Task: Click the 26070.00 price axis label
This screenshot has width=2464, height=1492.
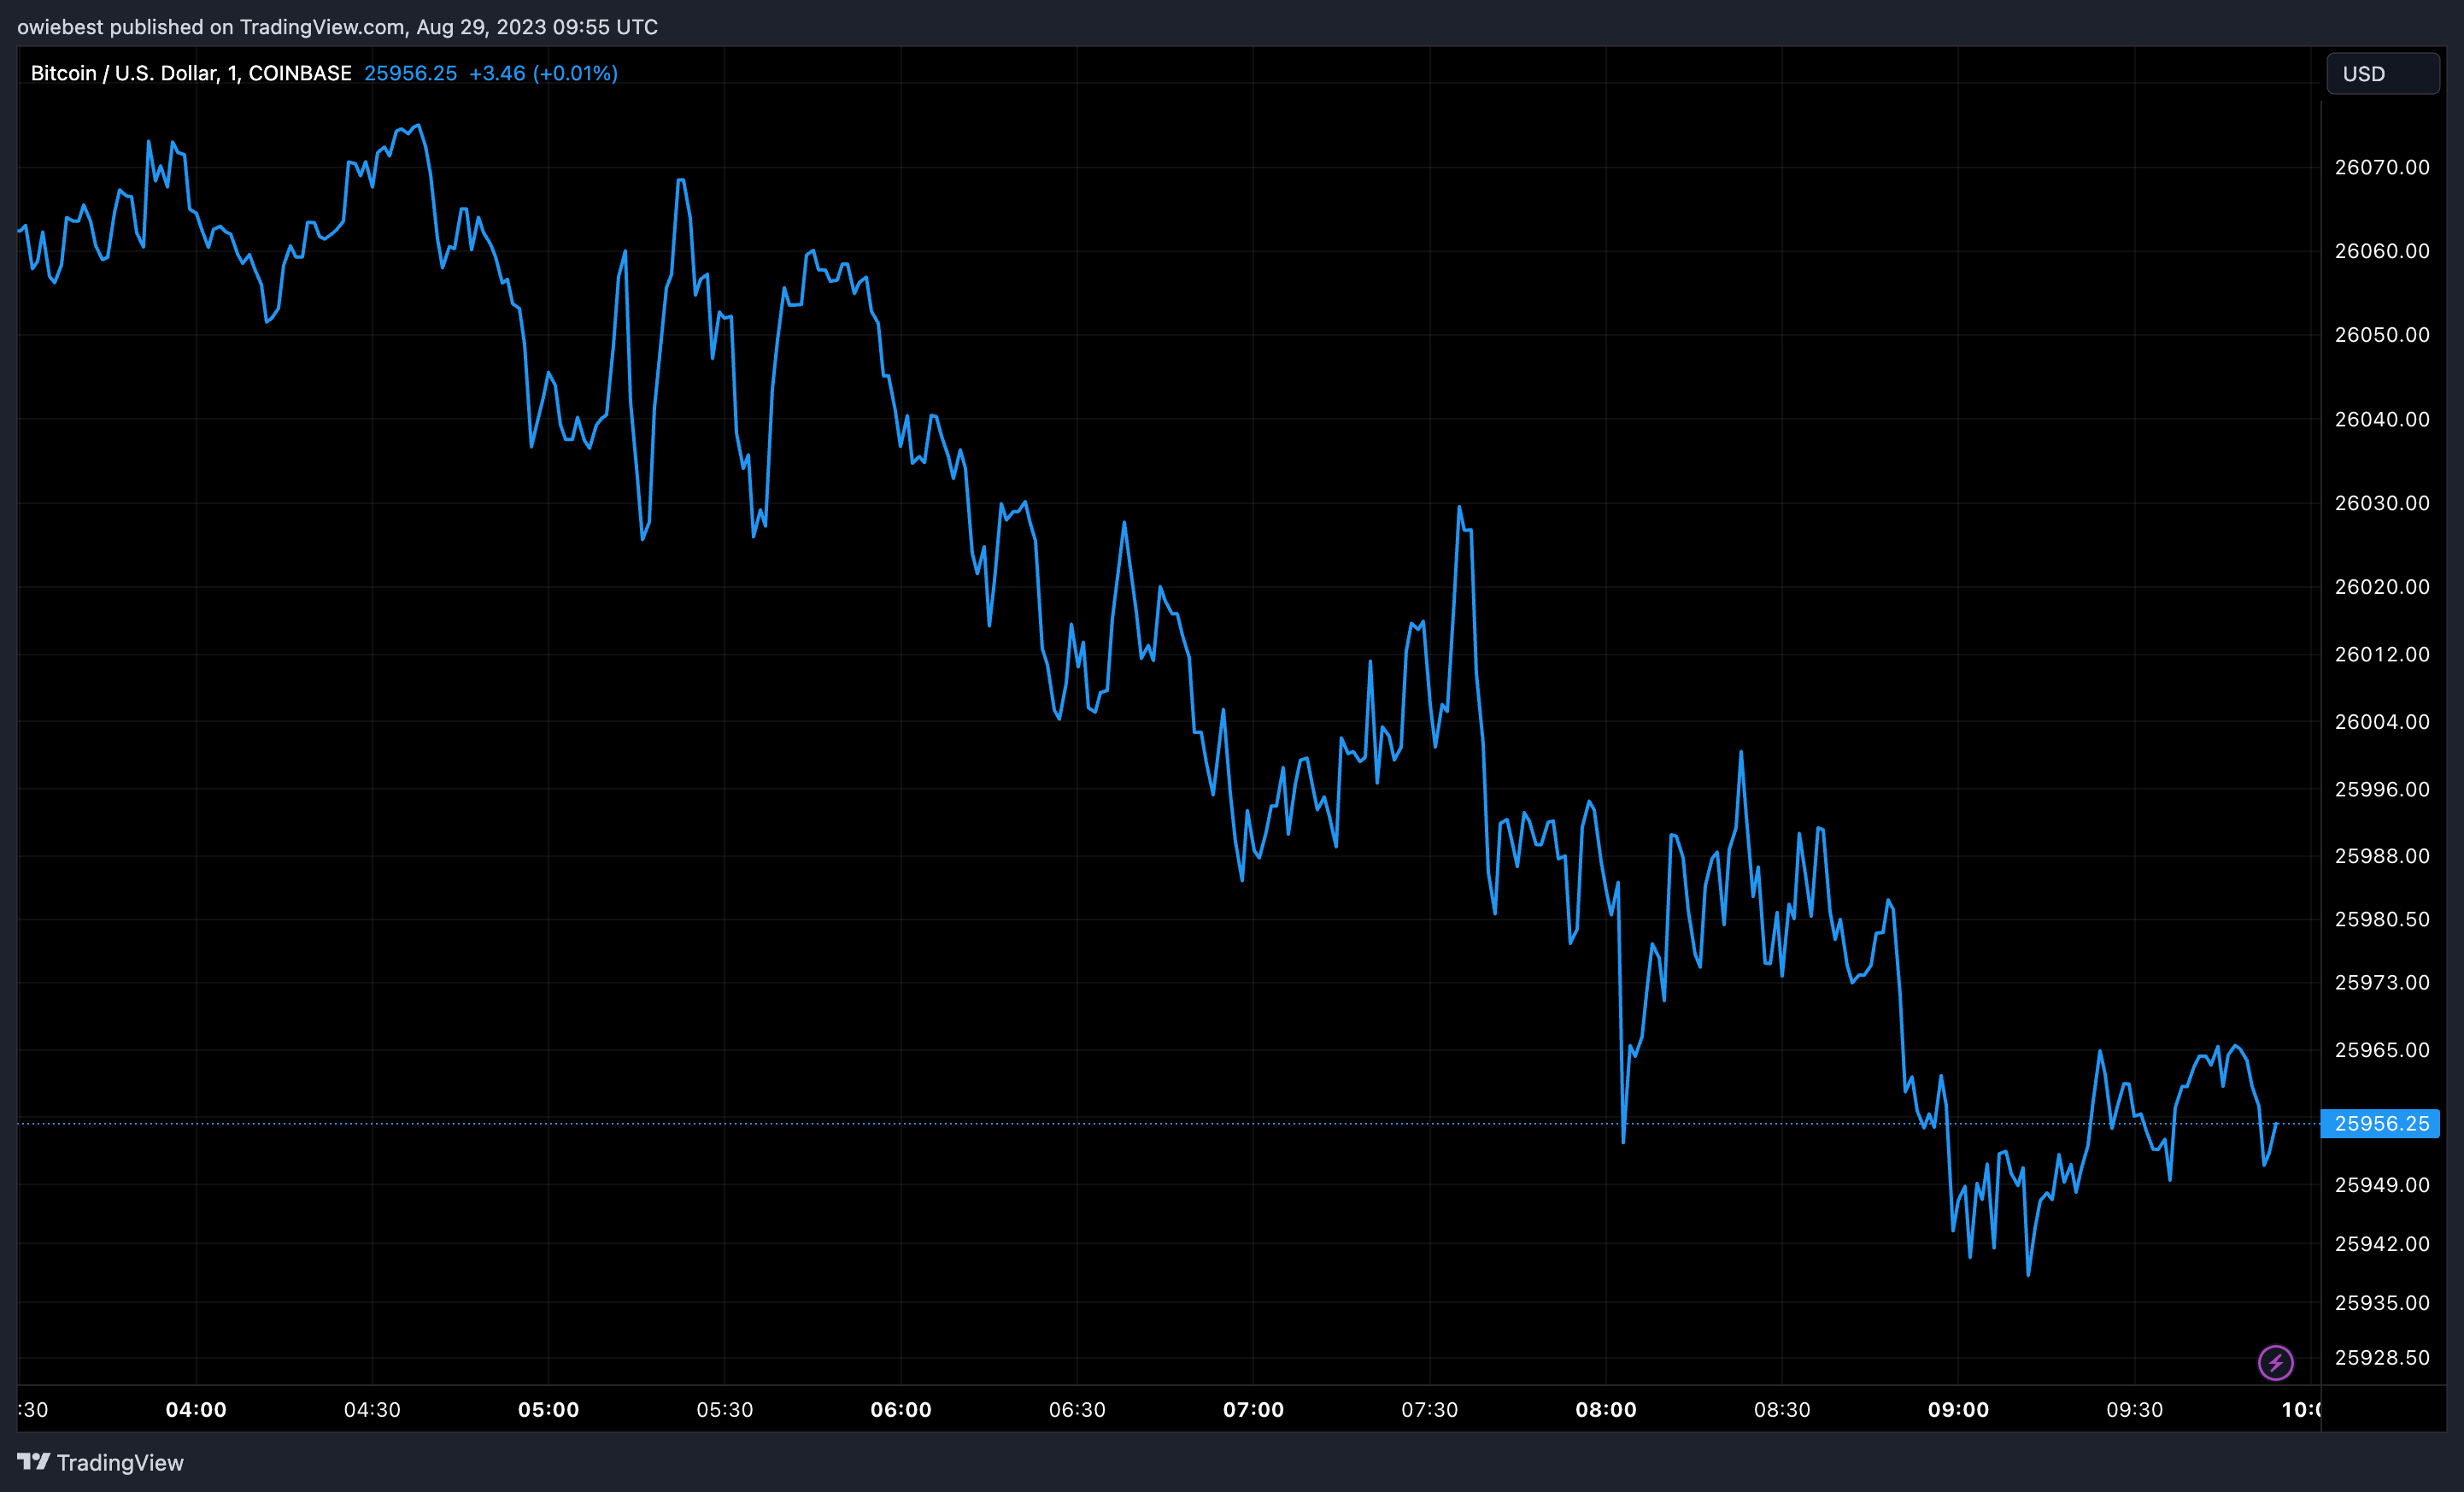Action: 2381,167
